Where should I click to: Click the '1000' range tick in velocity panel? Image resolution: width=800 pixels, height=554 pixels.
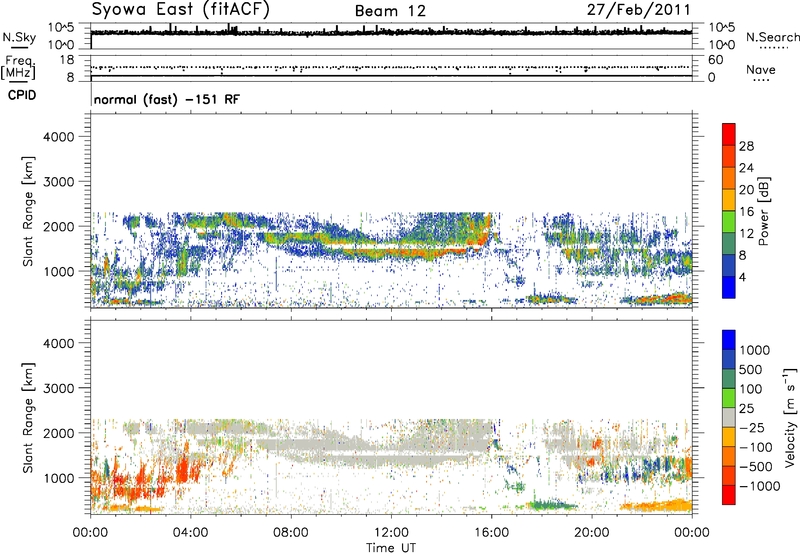(x=58, y=478)
